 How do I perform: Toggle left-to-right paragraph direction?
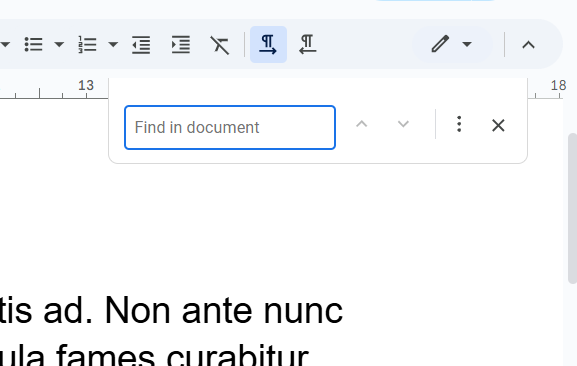pos(268,45)
